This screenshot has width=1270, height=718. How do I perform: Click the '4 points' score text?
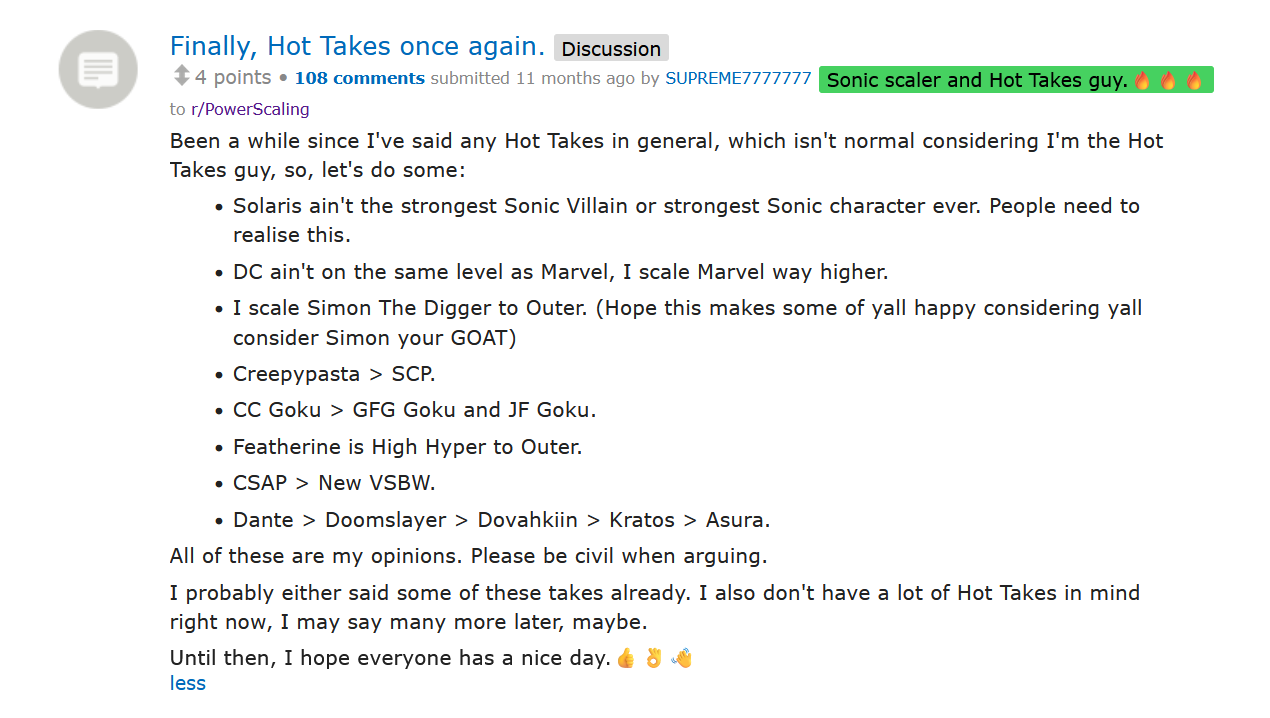(233, 77)
